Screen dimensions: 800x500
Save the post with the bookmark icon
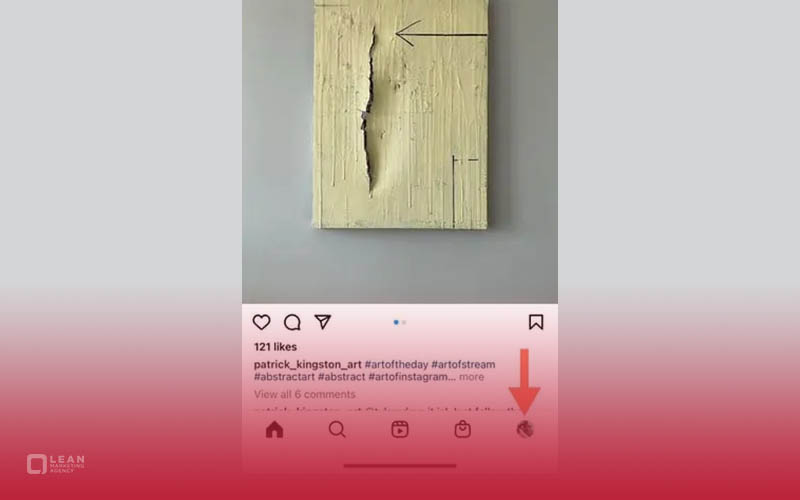(x=536, y=322)
